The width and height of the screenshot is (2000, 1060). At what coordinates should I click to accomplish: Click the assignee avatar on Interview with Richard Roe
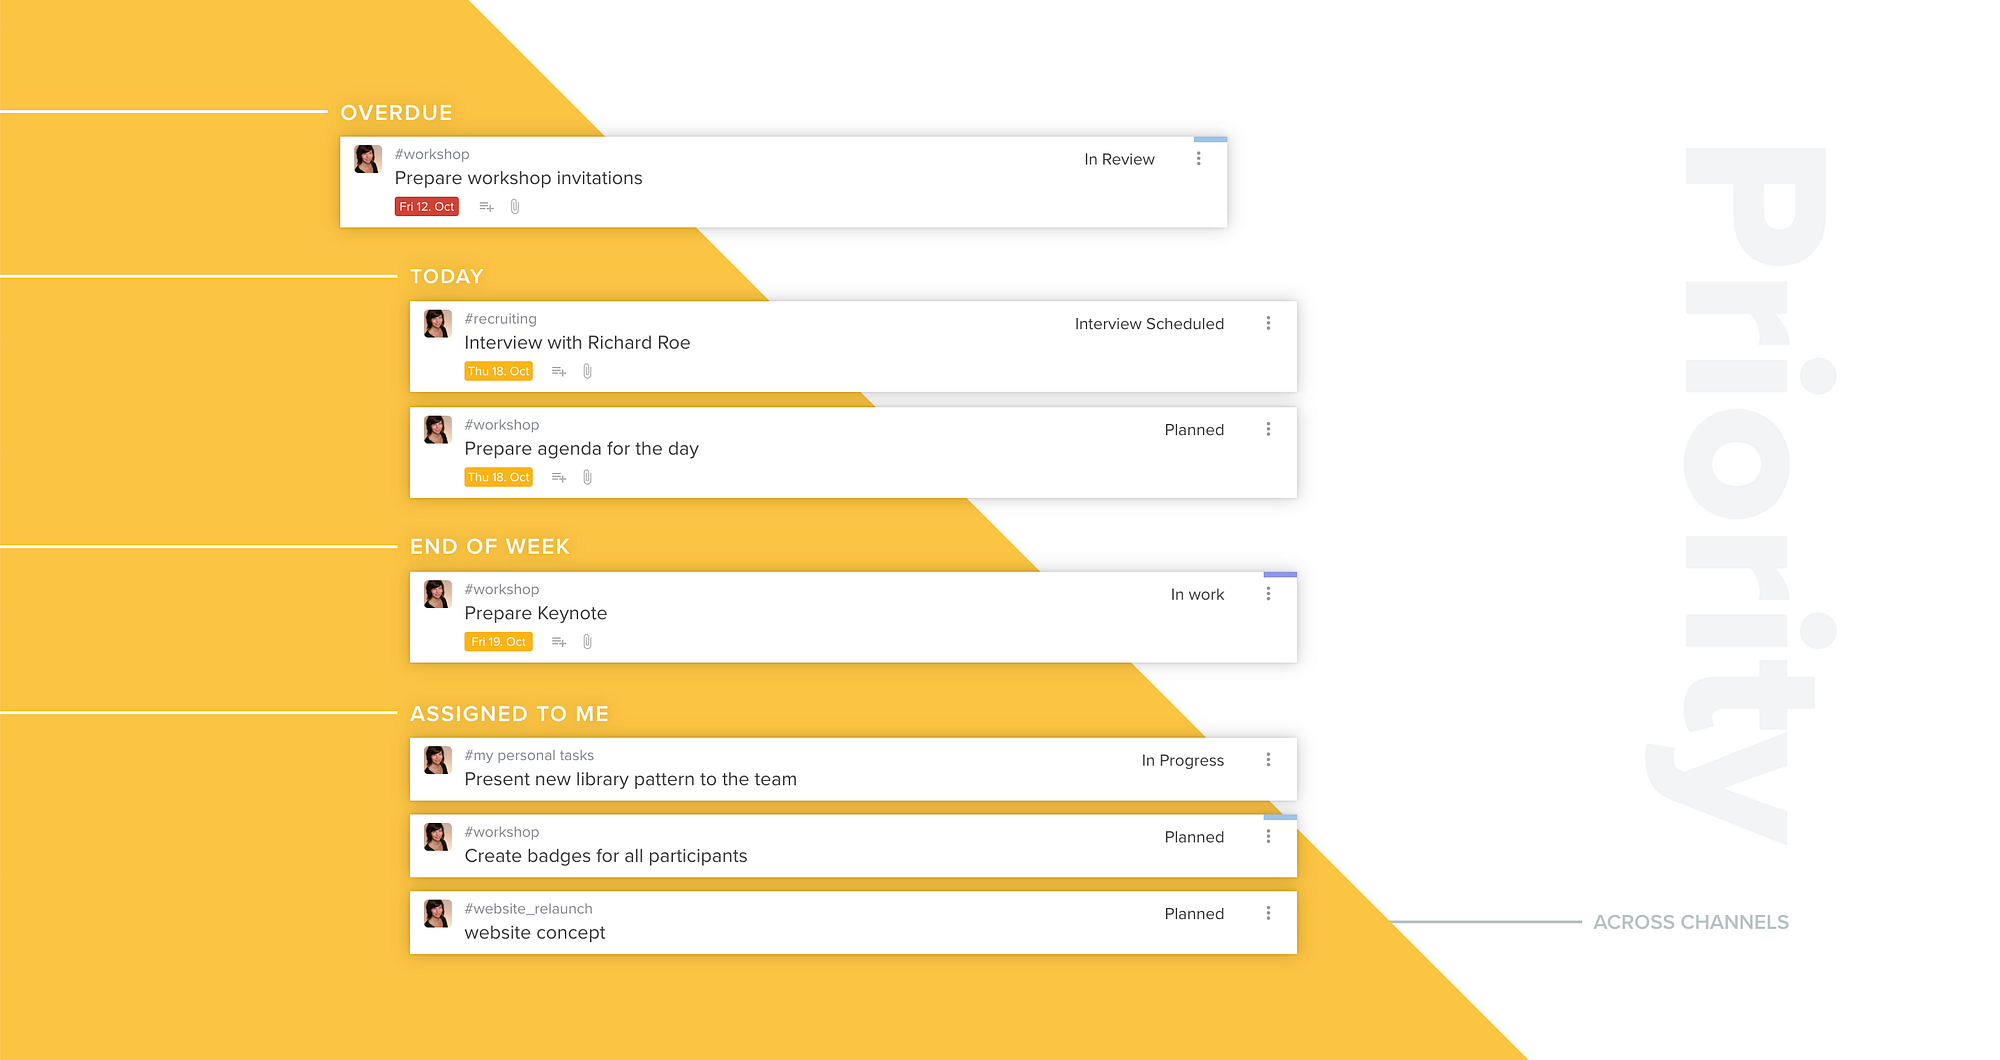pyautogui.click(x=438, y=324)
